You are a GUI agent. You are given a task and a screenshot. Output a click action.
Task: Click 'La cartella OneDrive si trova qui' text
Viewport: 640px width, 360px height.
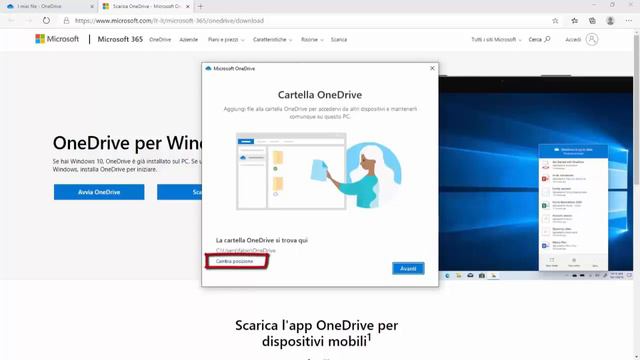click(262, 240)
